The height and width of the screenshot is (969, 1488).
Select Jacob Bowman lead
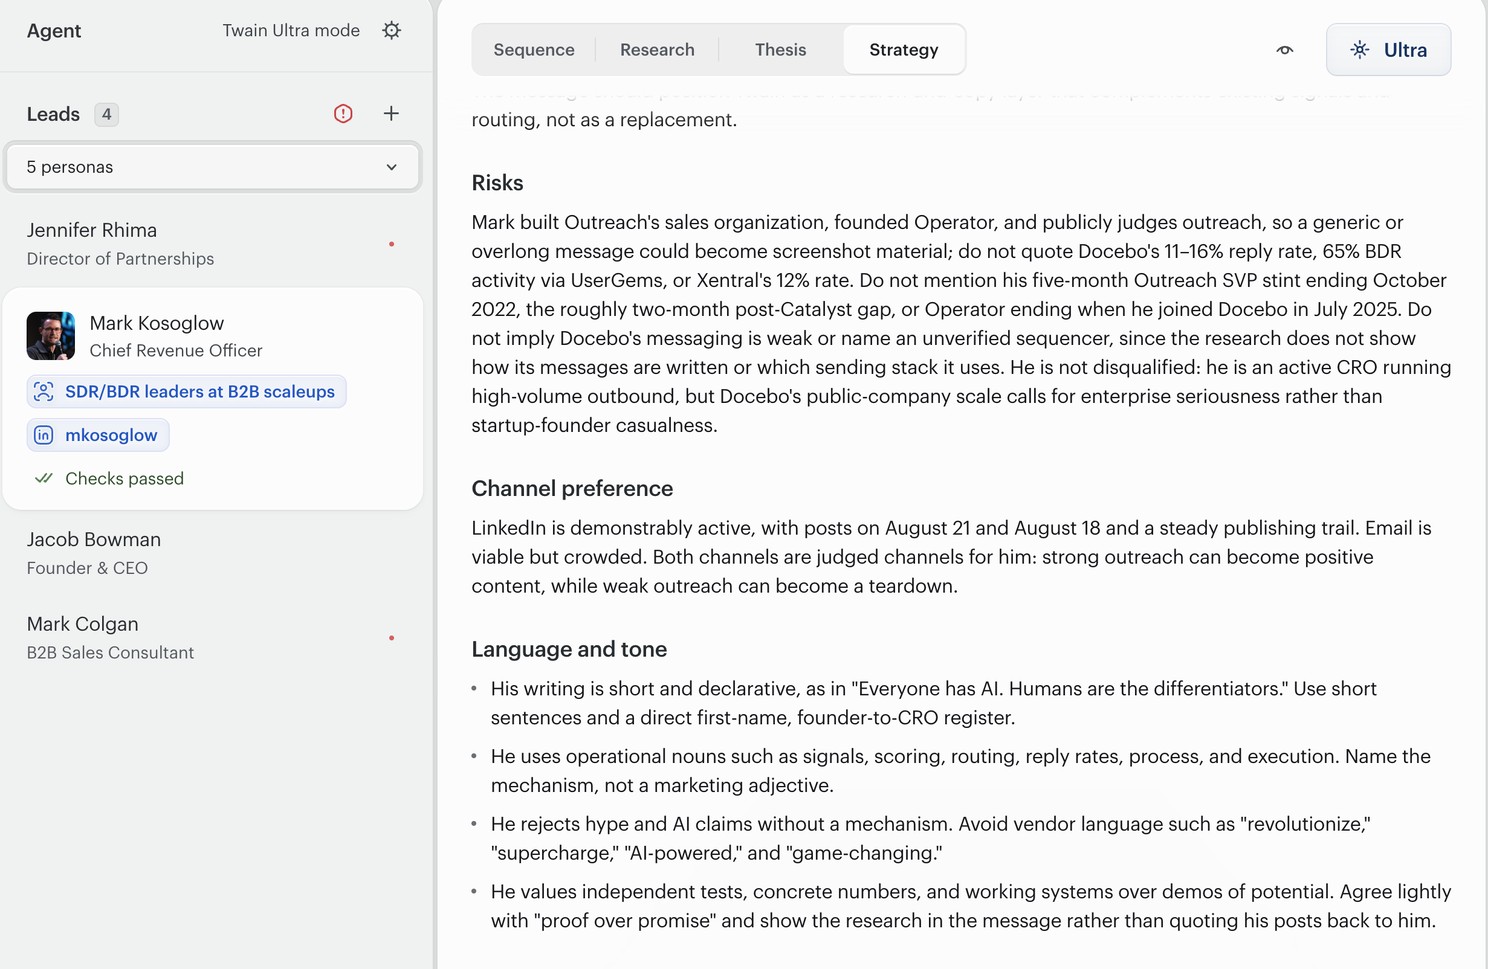click(212, 553)
